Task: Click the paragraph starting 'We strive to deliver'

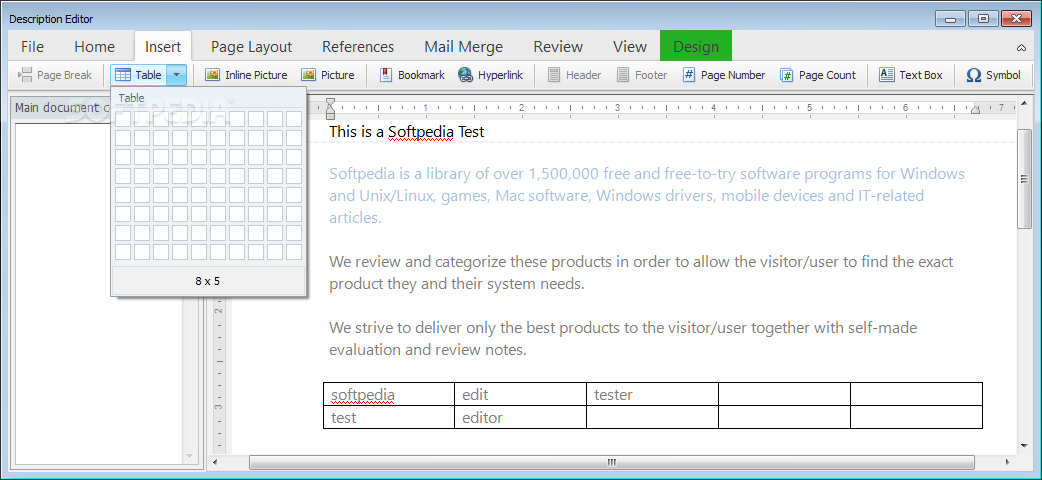Action: coord(623,338)
